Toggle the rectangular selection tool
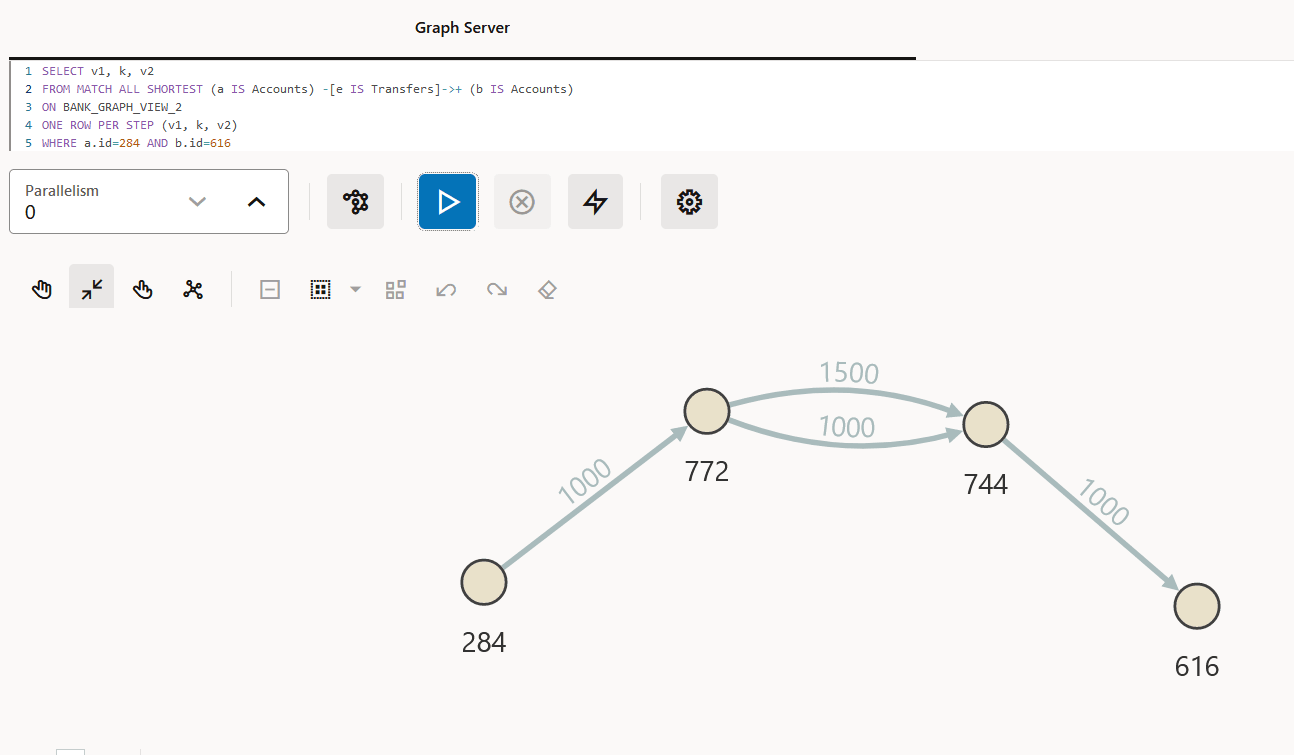This screenshot has width=1294, height=755. pos(320,289)
